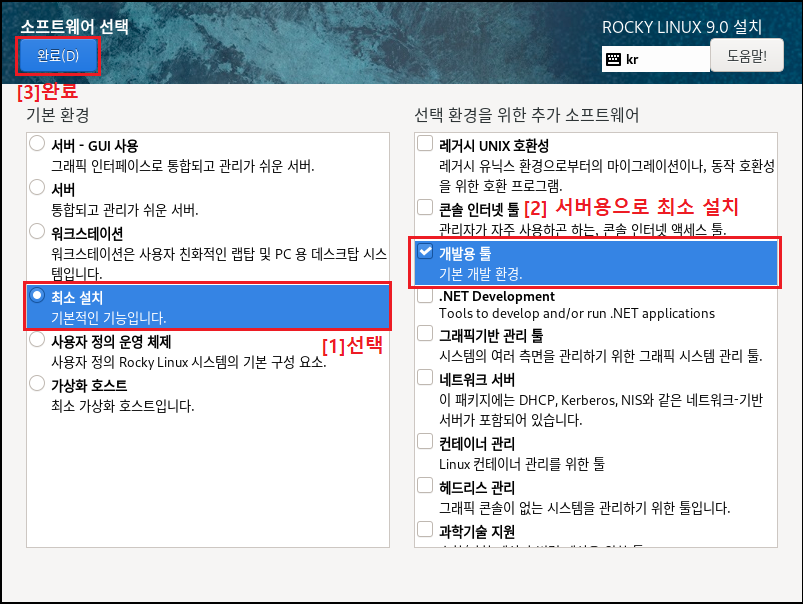Check the 콘솔 인터넷 툴 checkbox

click(425, 207)
